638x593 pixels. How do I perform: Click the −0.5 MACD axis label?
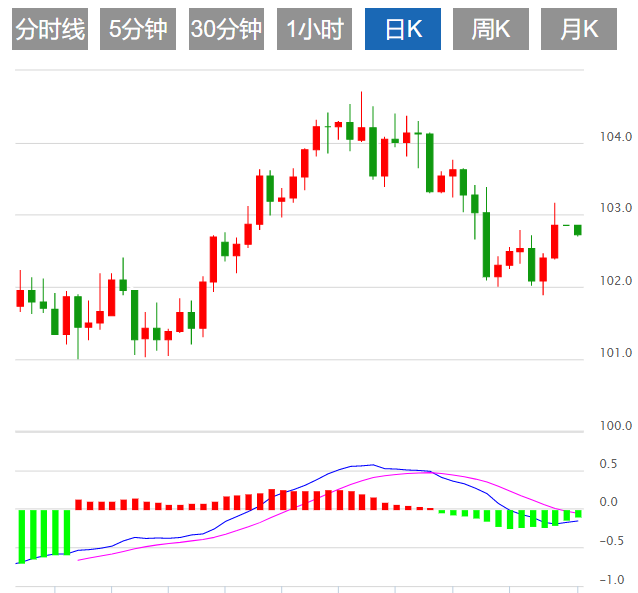(612, 541)
